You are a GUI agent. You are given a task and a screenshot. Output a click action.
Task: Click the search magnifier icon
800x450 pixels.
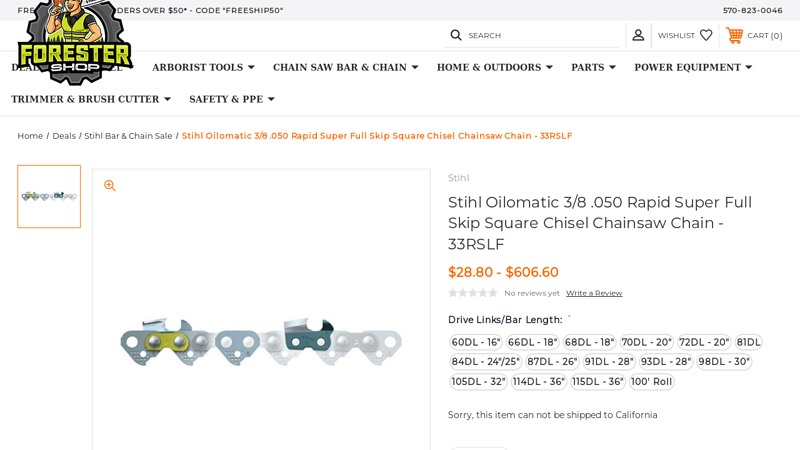456,35
